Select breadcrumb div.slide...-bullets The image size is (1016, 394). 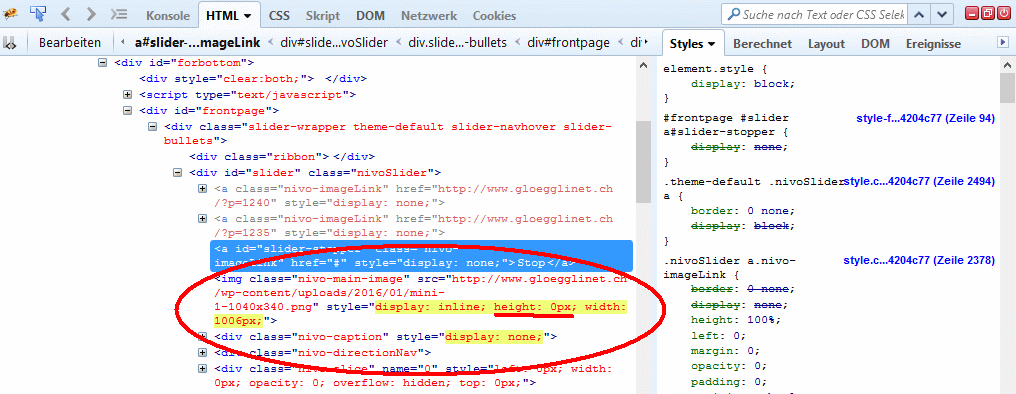[458, 43]
